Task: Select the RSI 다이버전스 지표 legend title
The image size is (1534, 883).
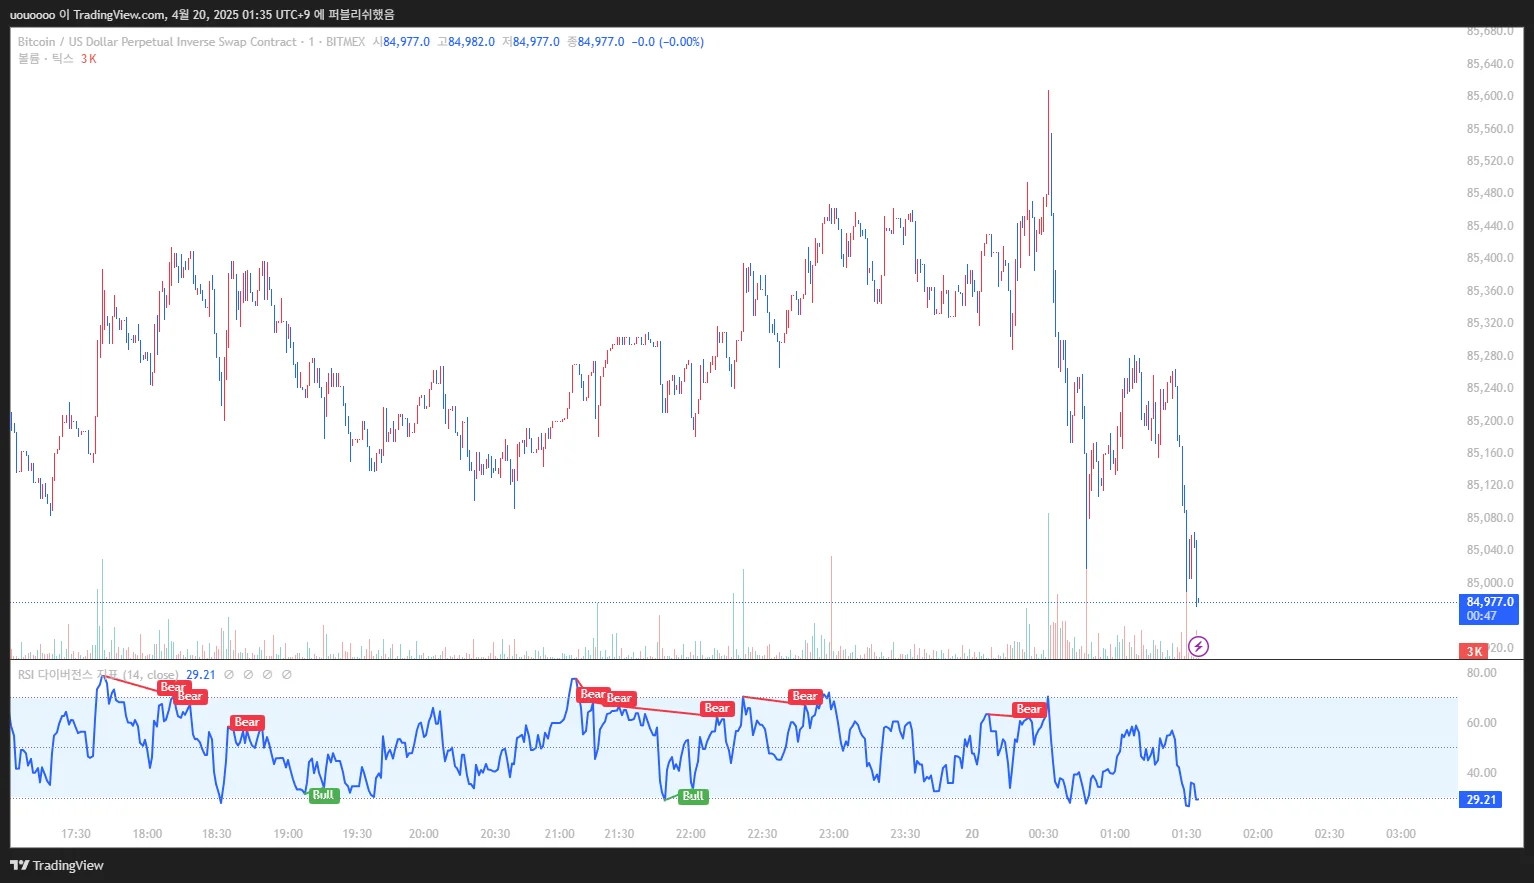Action: (x=98, y=675)
